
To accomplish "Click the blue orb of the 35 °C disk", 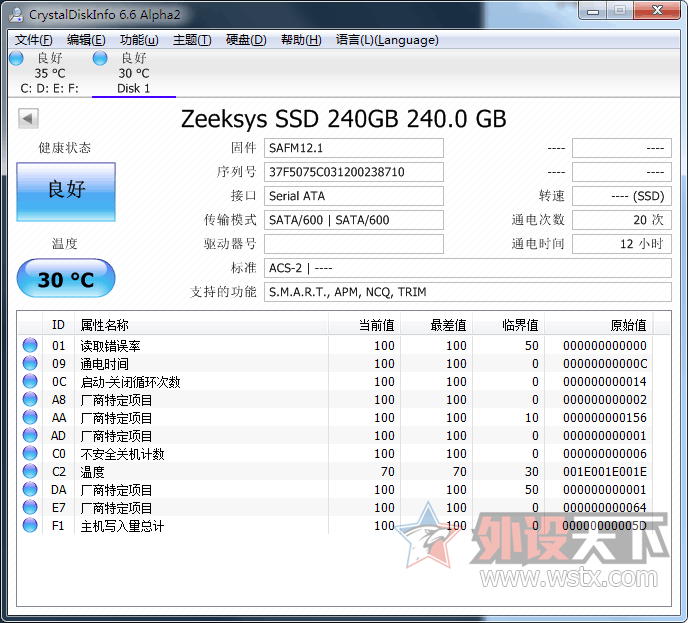I will (16, 58).
